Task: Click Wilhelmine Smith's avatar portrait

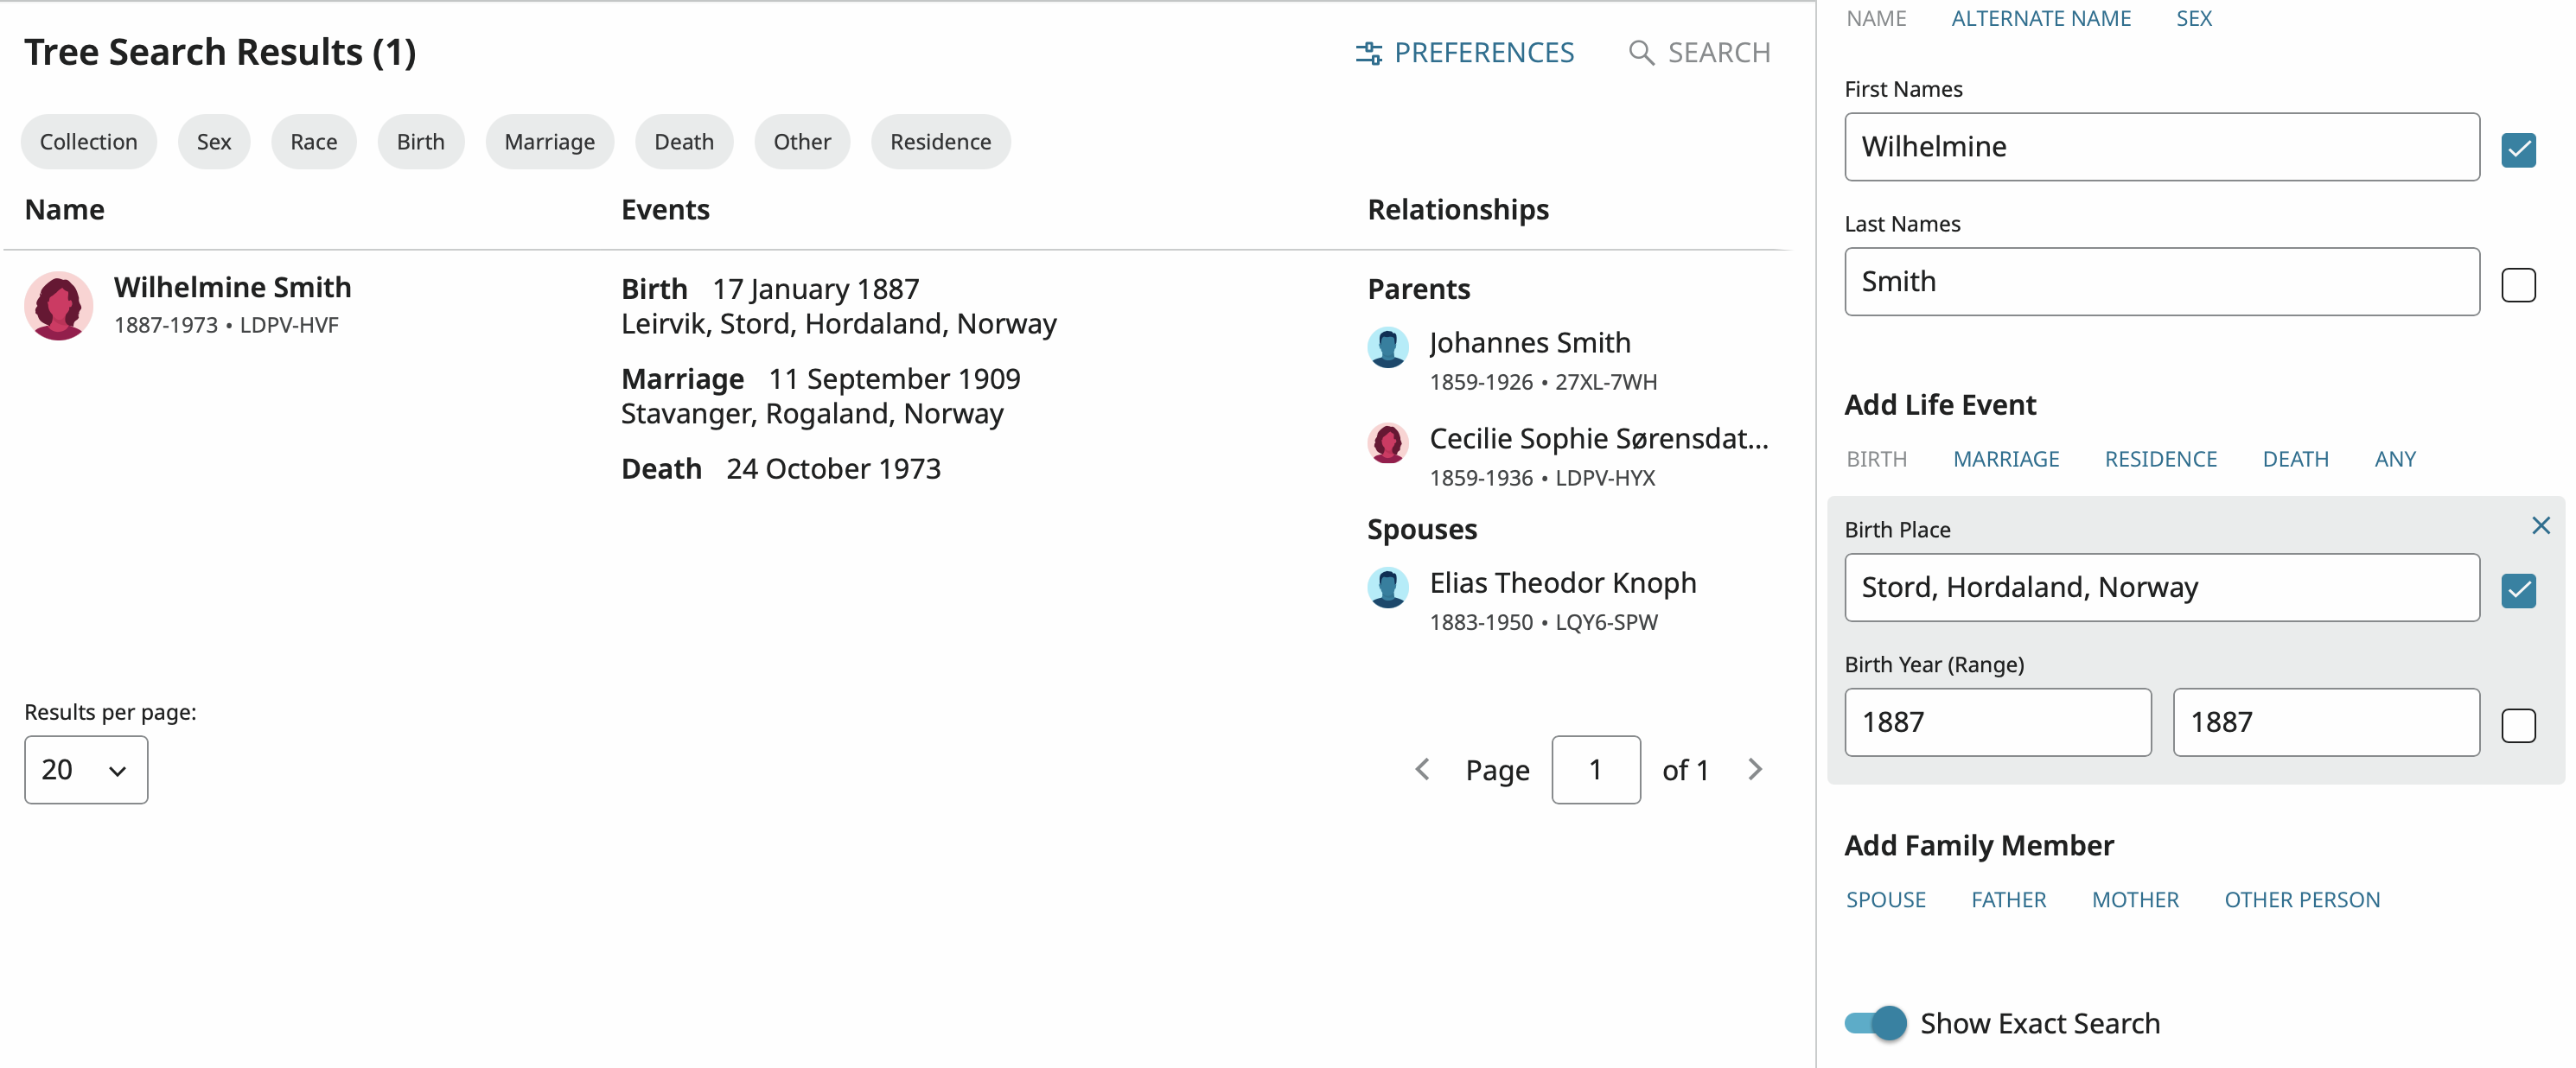Action: [59, 306]
